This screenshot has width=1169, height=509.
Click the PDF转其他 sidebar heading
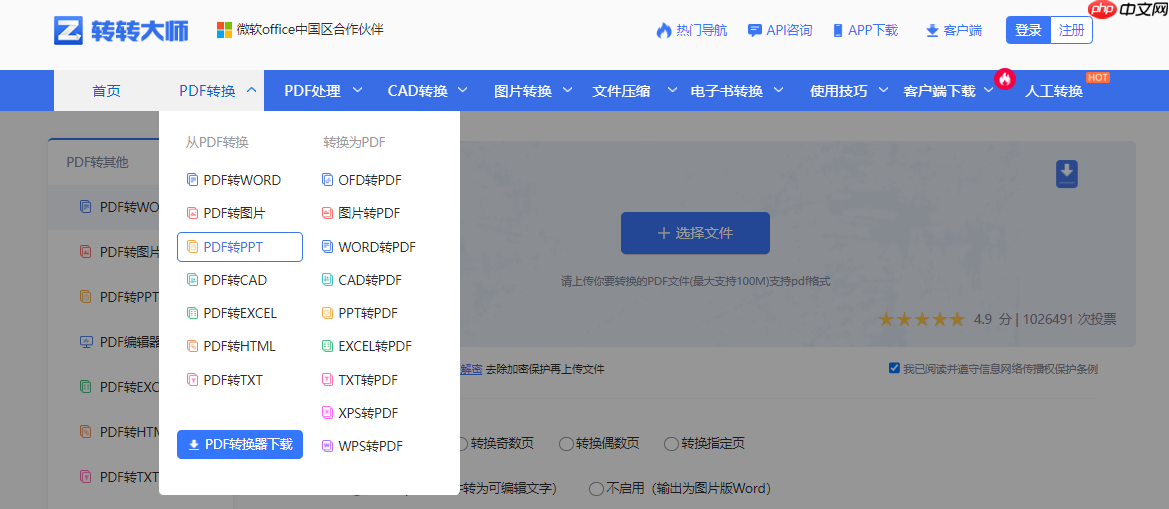click(98, 162)
